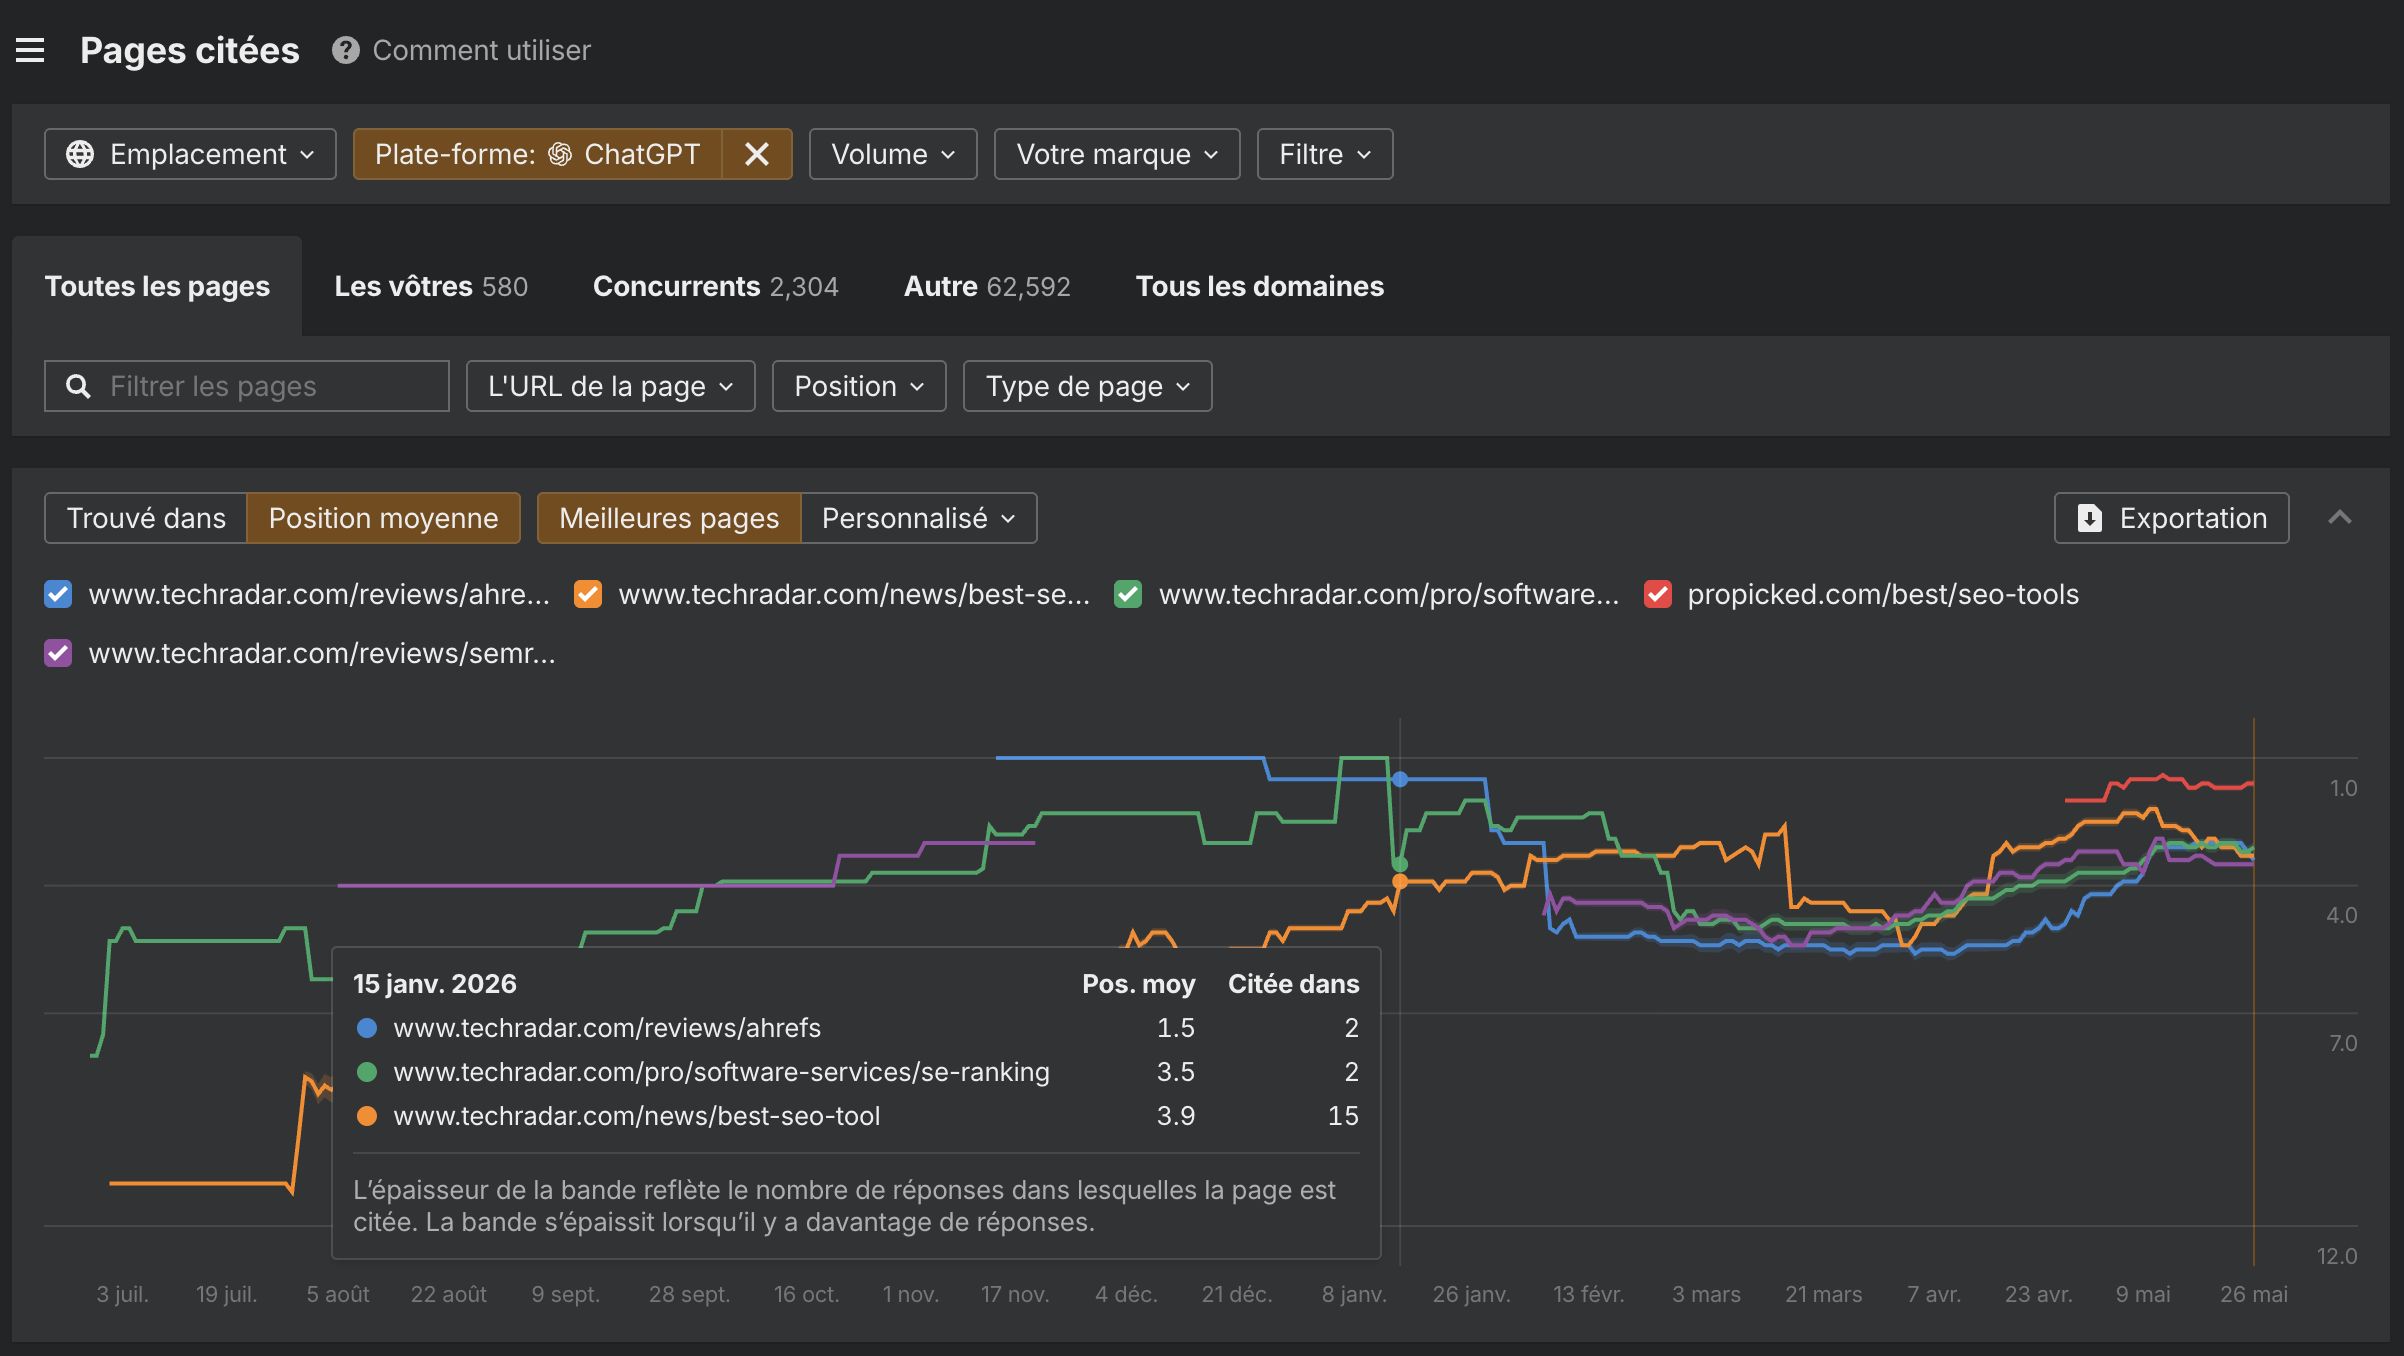The image size is (2404, 1356).
Task: Click the www.techradar.com/news/best-se... legend label
Action: point(854,594)
